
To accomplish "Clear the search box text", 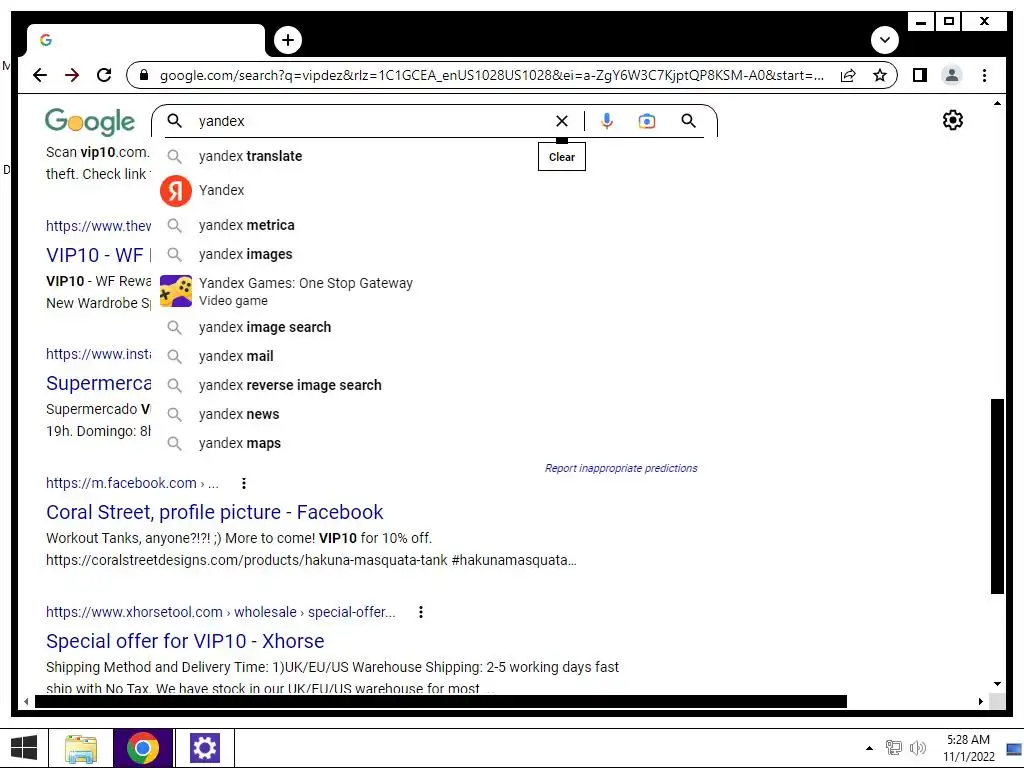I will coord(562,121).
